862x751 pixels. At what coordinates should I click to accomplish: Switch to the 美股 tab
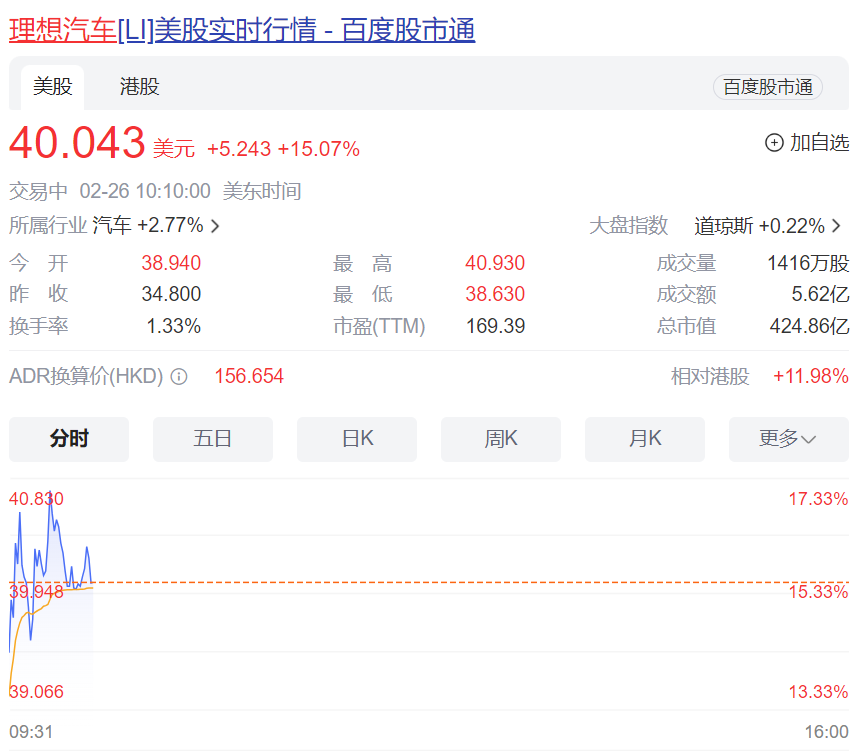[x=53, y=87]
